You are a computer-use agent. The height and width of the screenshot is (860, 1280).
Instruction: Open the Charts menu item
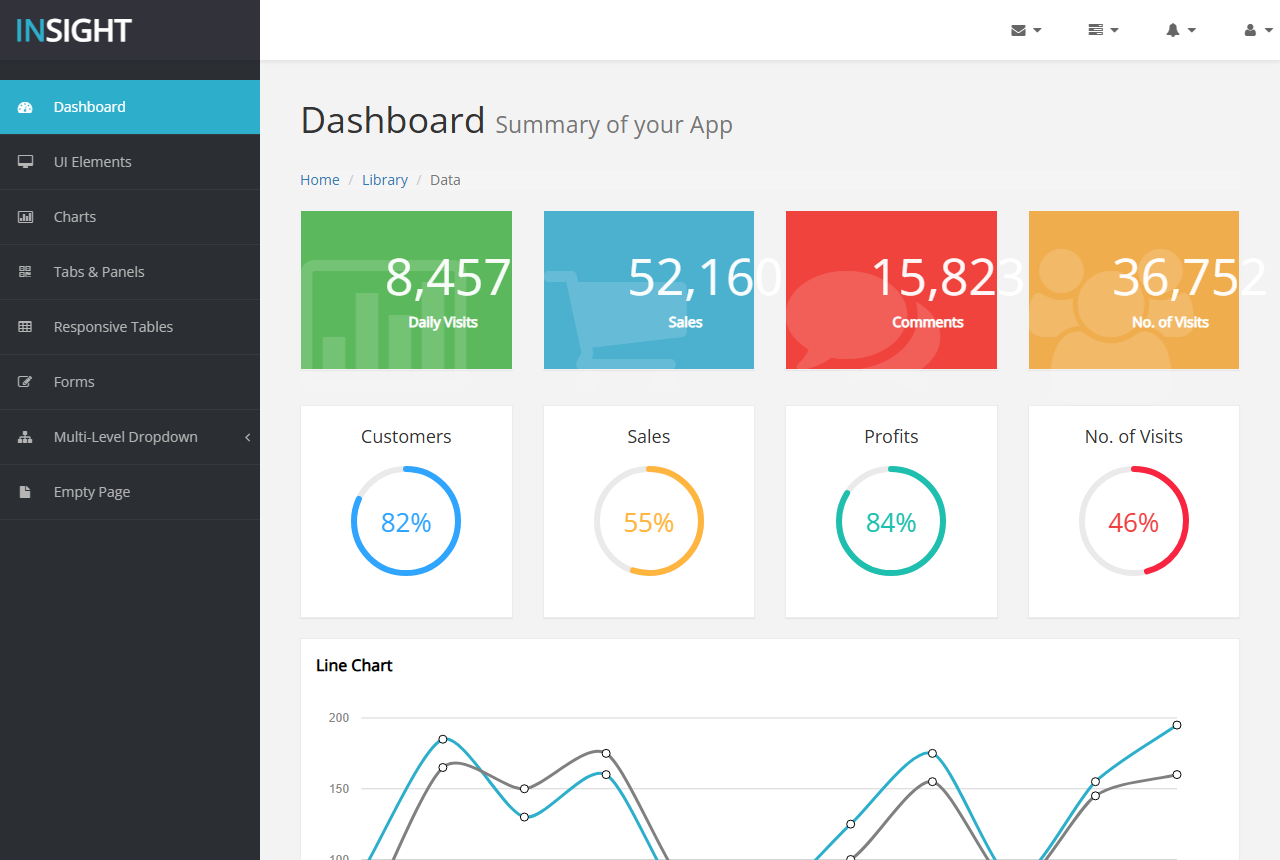click(x=130, y=217)
